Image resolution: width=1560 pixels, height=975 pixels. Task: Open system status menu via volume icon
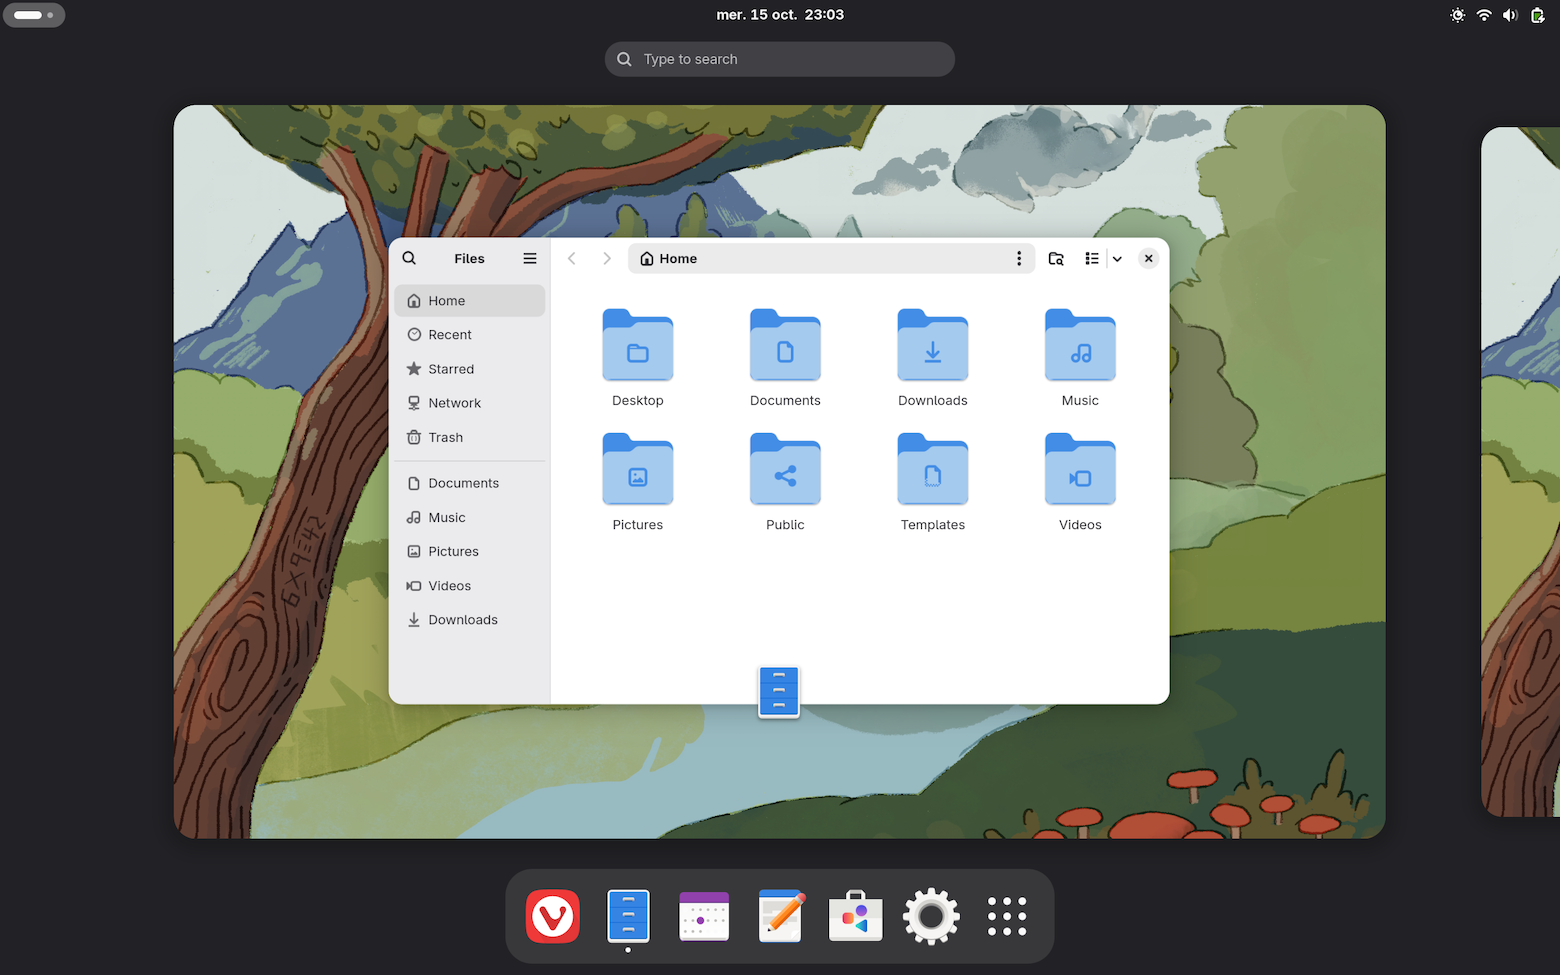[x=1510, y=15]
